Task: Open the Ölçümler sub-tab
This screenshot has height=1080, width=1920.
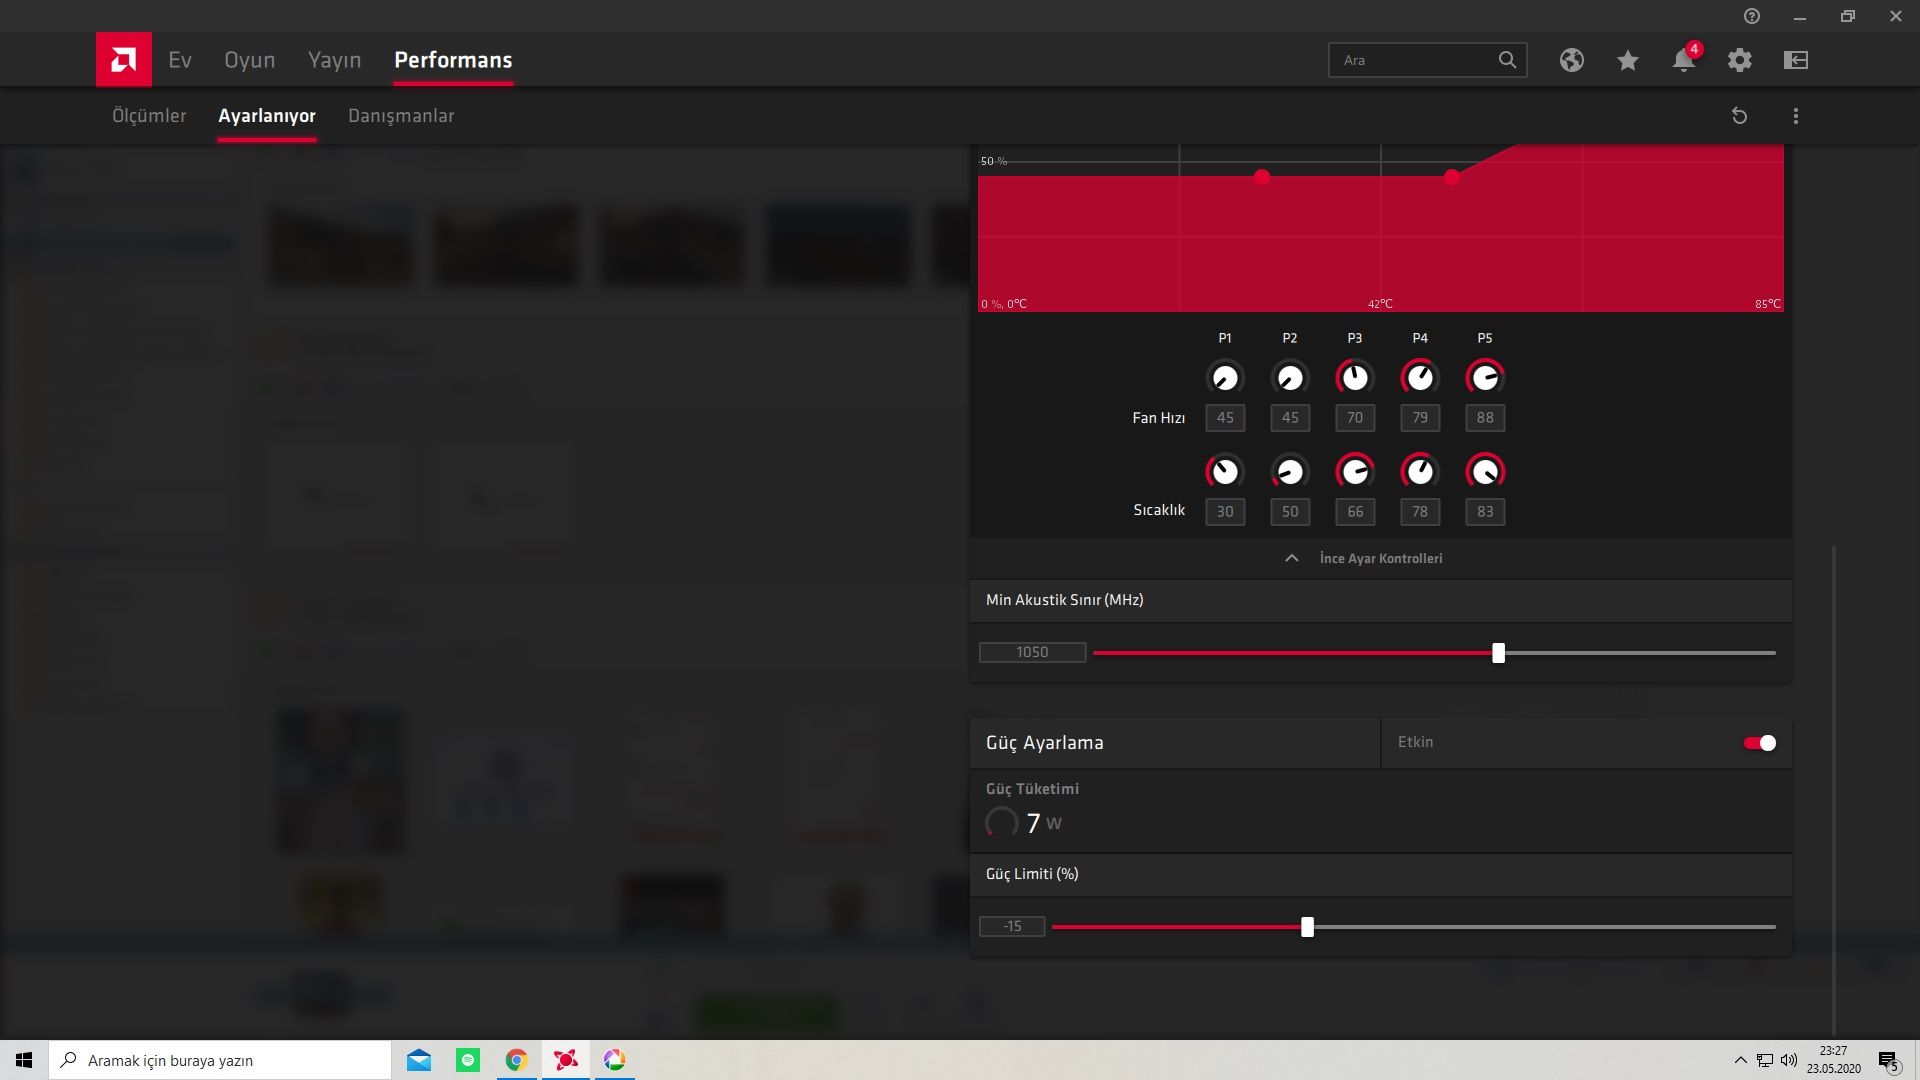Action: click(x=149, y=116)
